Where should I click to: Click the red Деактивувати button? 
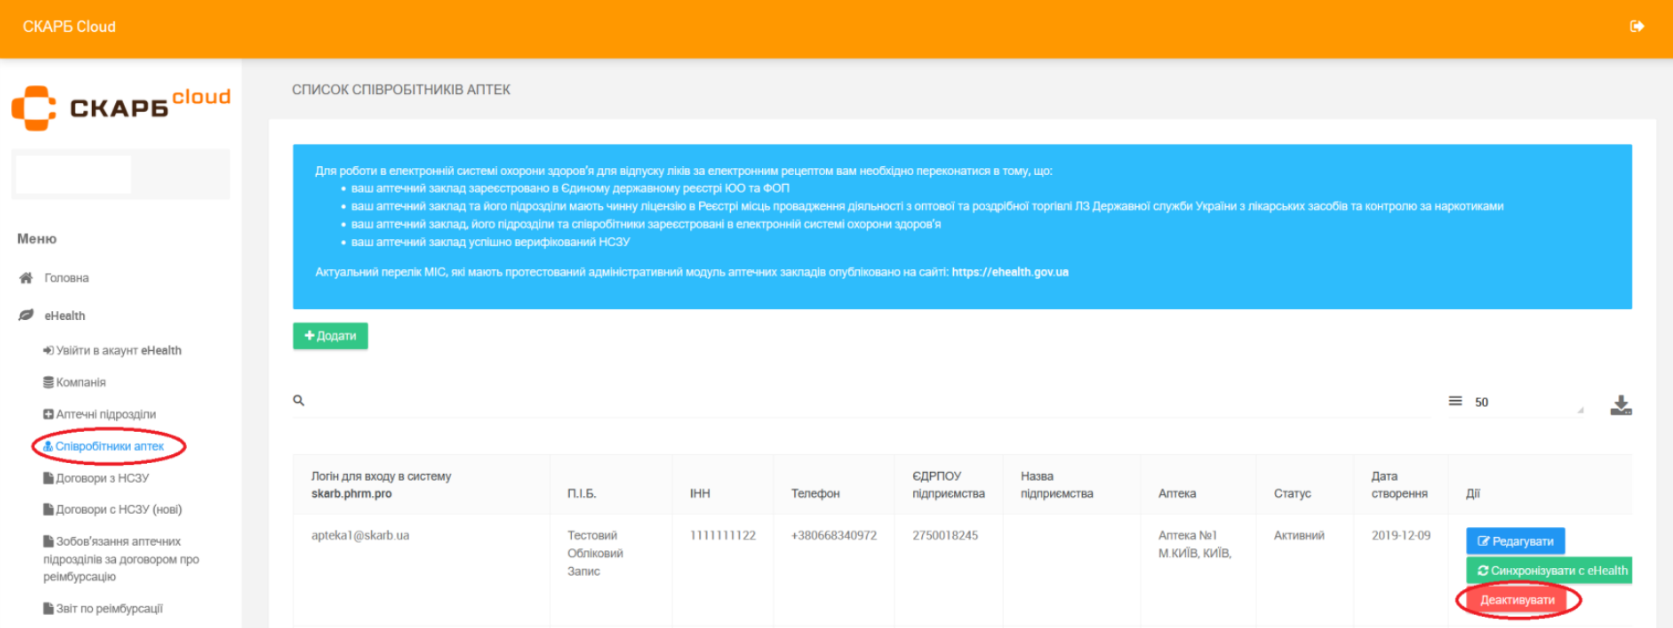(x=1517, y=600)
